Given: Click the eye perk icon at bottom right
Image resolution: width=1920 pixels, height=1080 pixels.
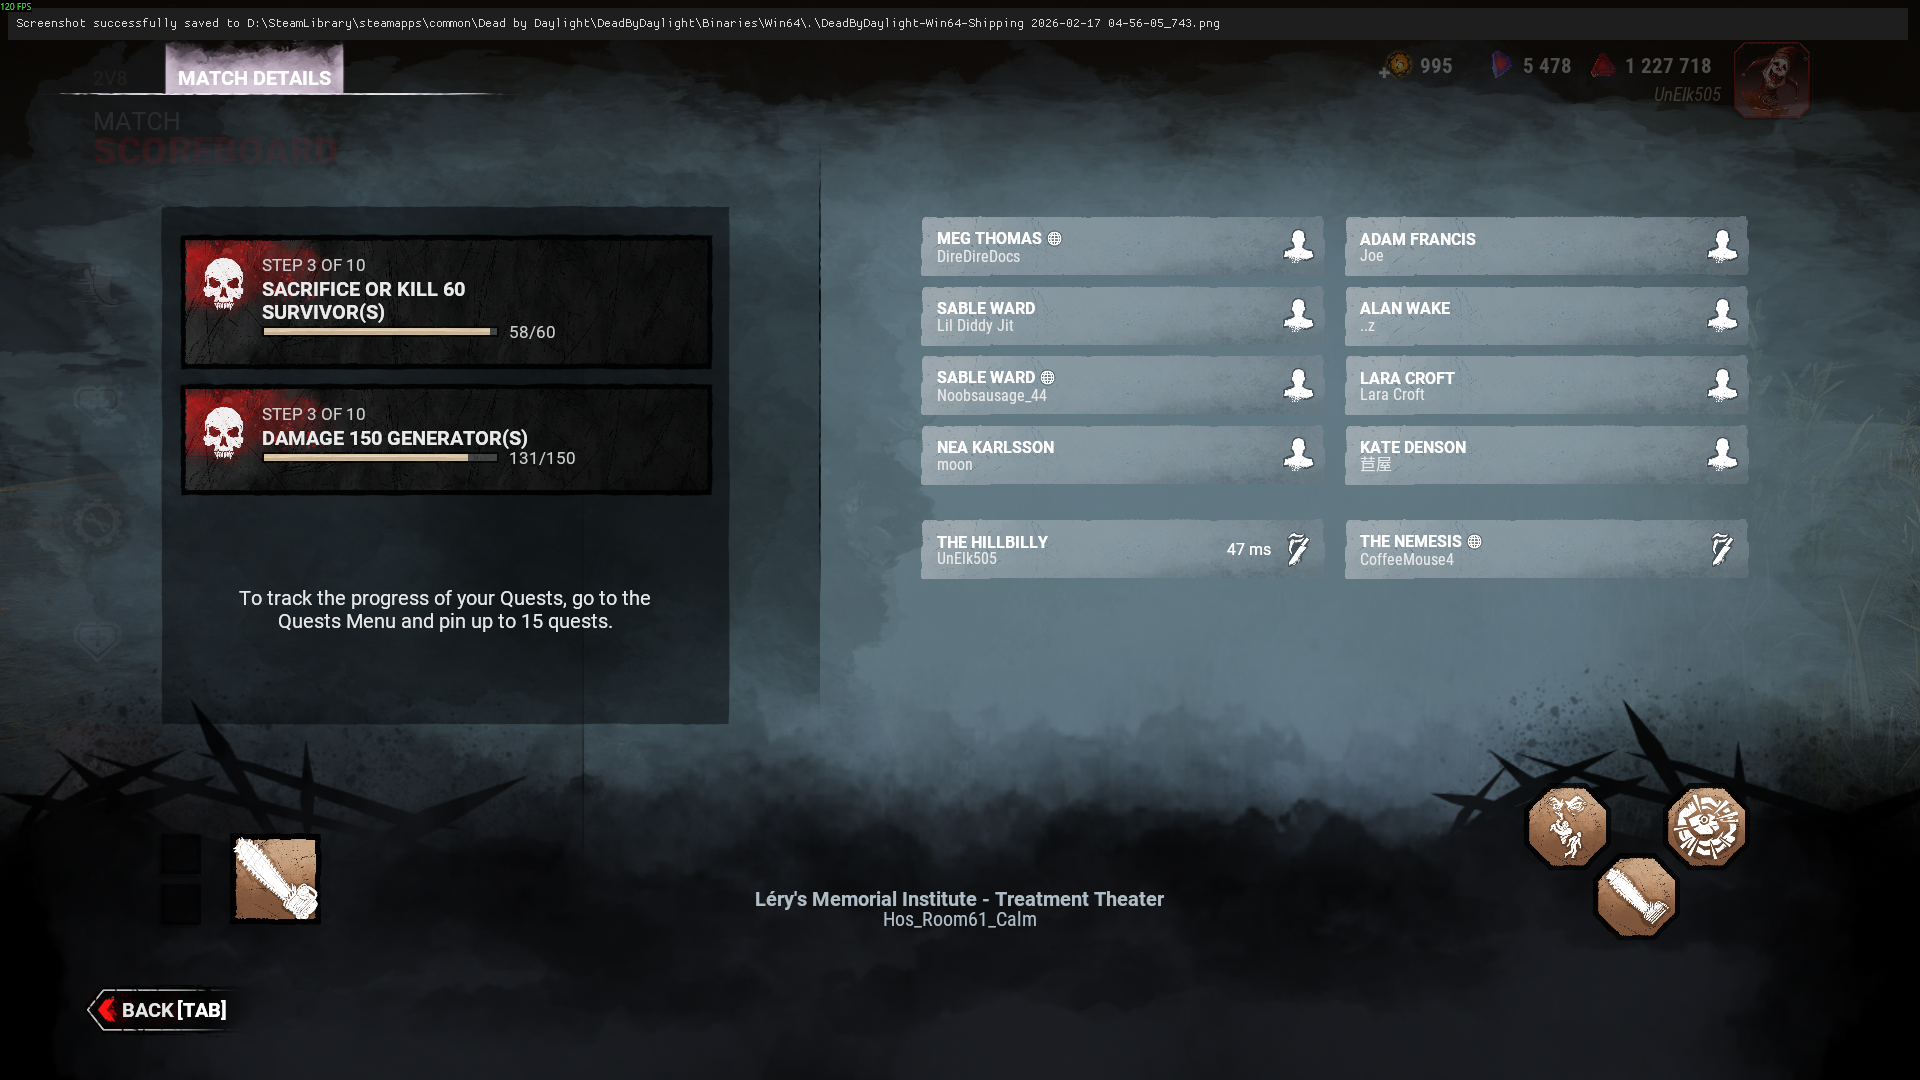Looking at the screenshot, I should [1706, 827].
